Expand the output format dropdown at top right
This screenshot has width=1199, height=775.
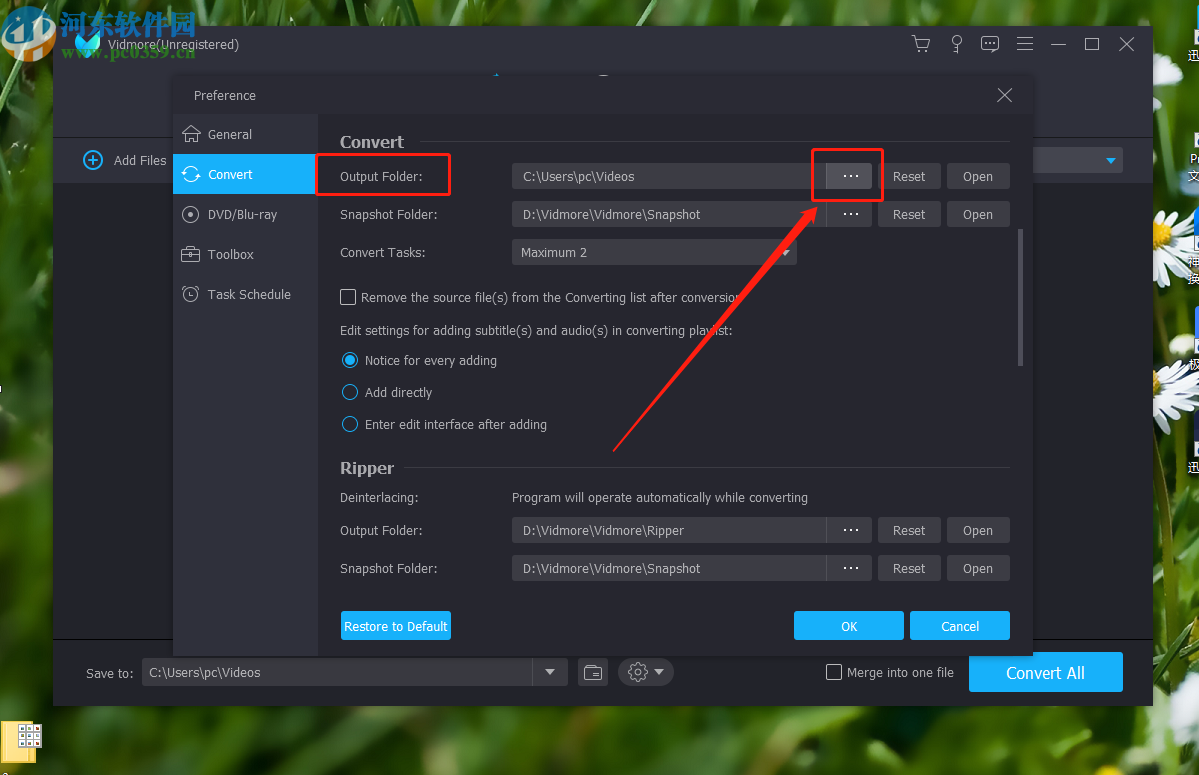1110,161
